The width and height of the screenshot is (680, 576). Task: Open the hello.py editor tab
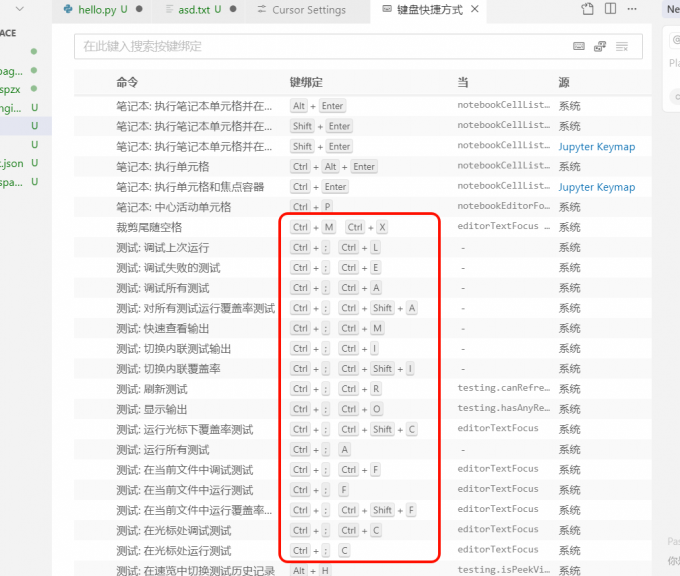[x=103, y=10]
